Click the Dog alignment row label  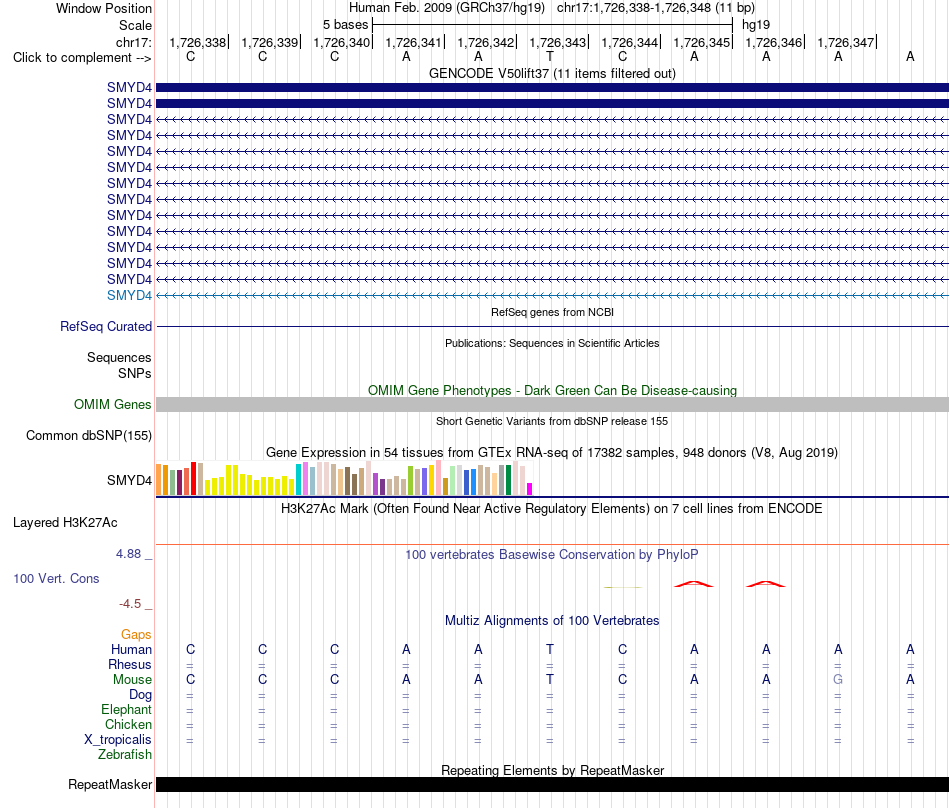(140, 695)
